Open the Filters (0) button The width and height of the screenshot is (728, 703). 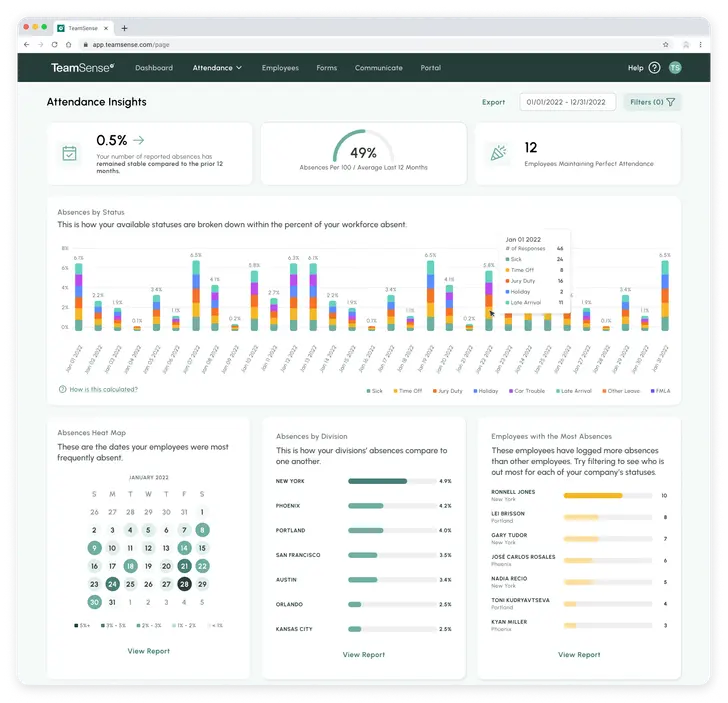pyautogui.click(x=652, y=102)
